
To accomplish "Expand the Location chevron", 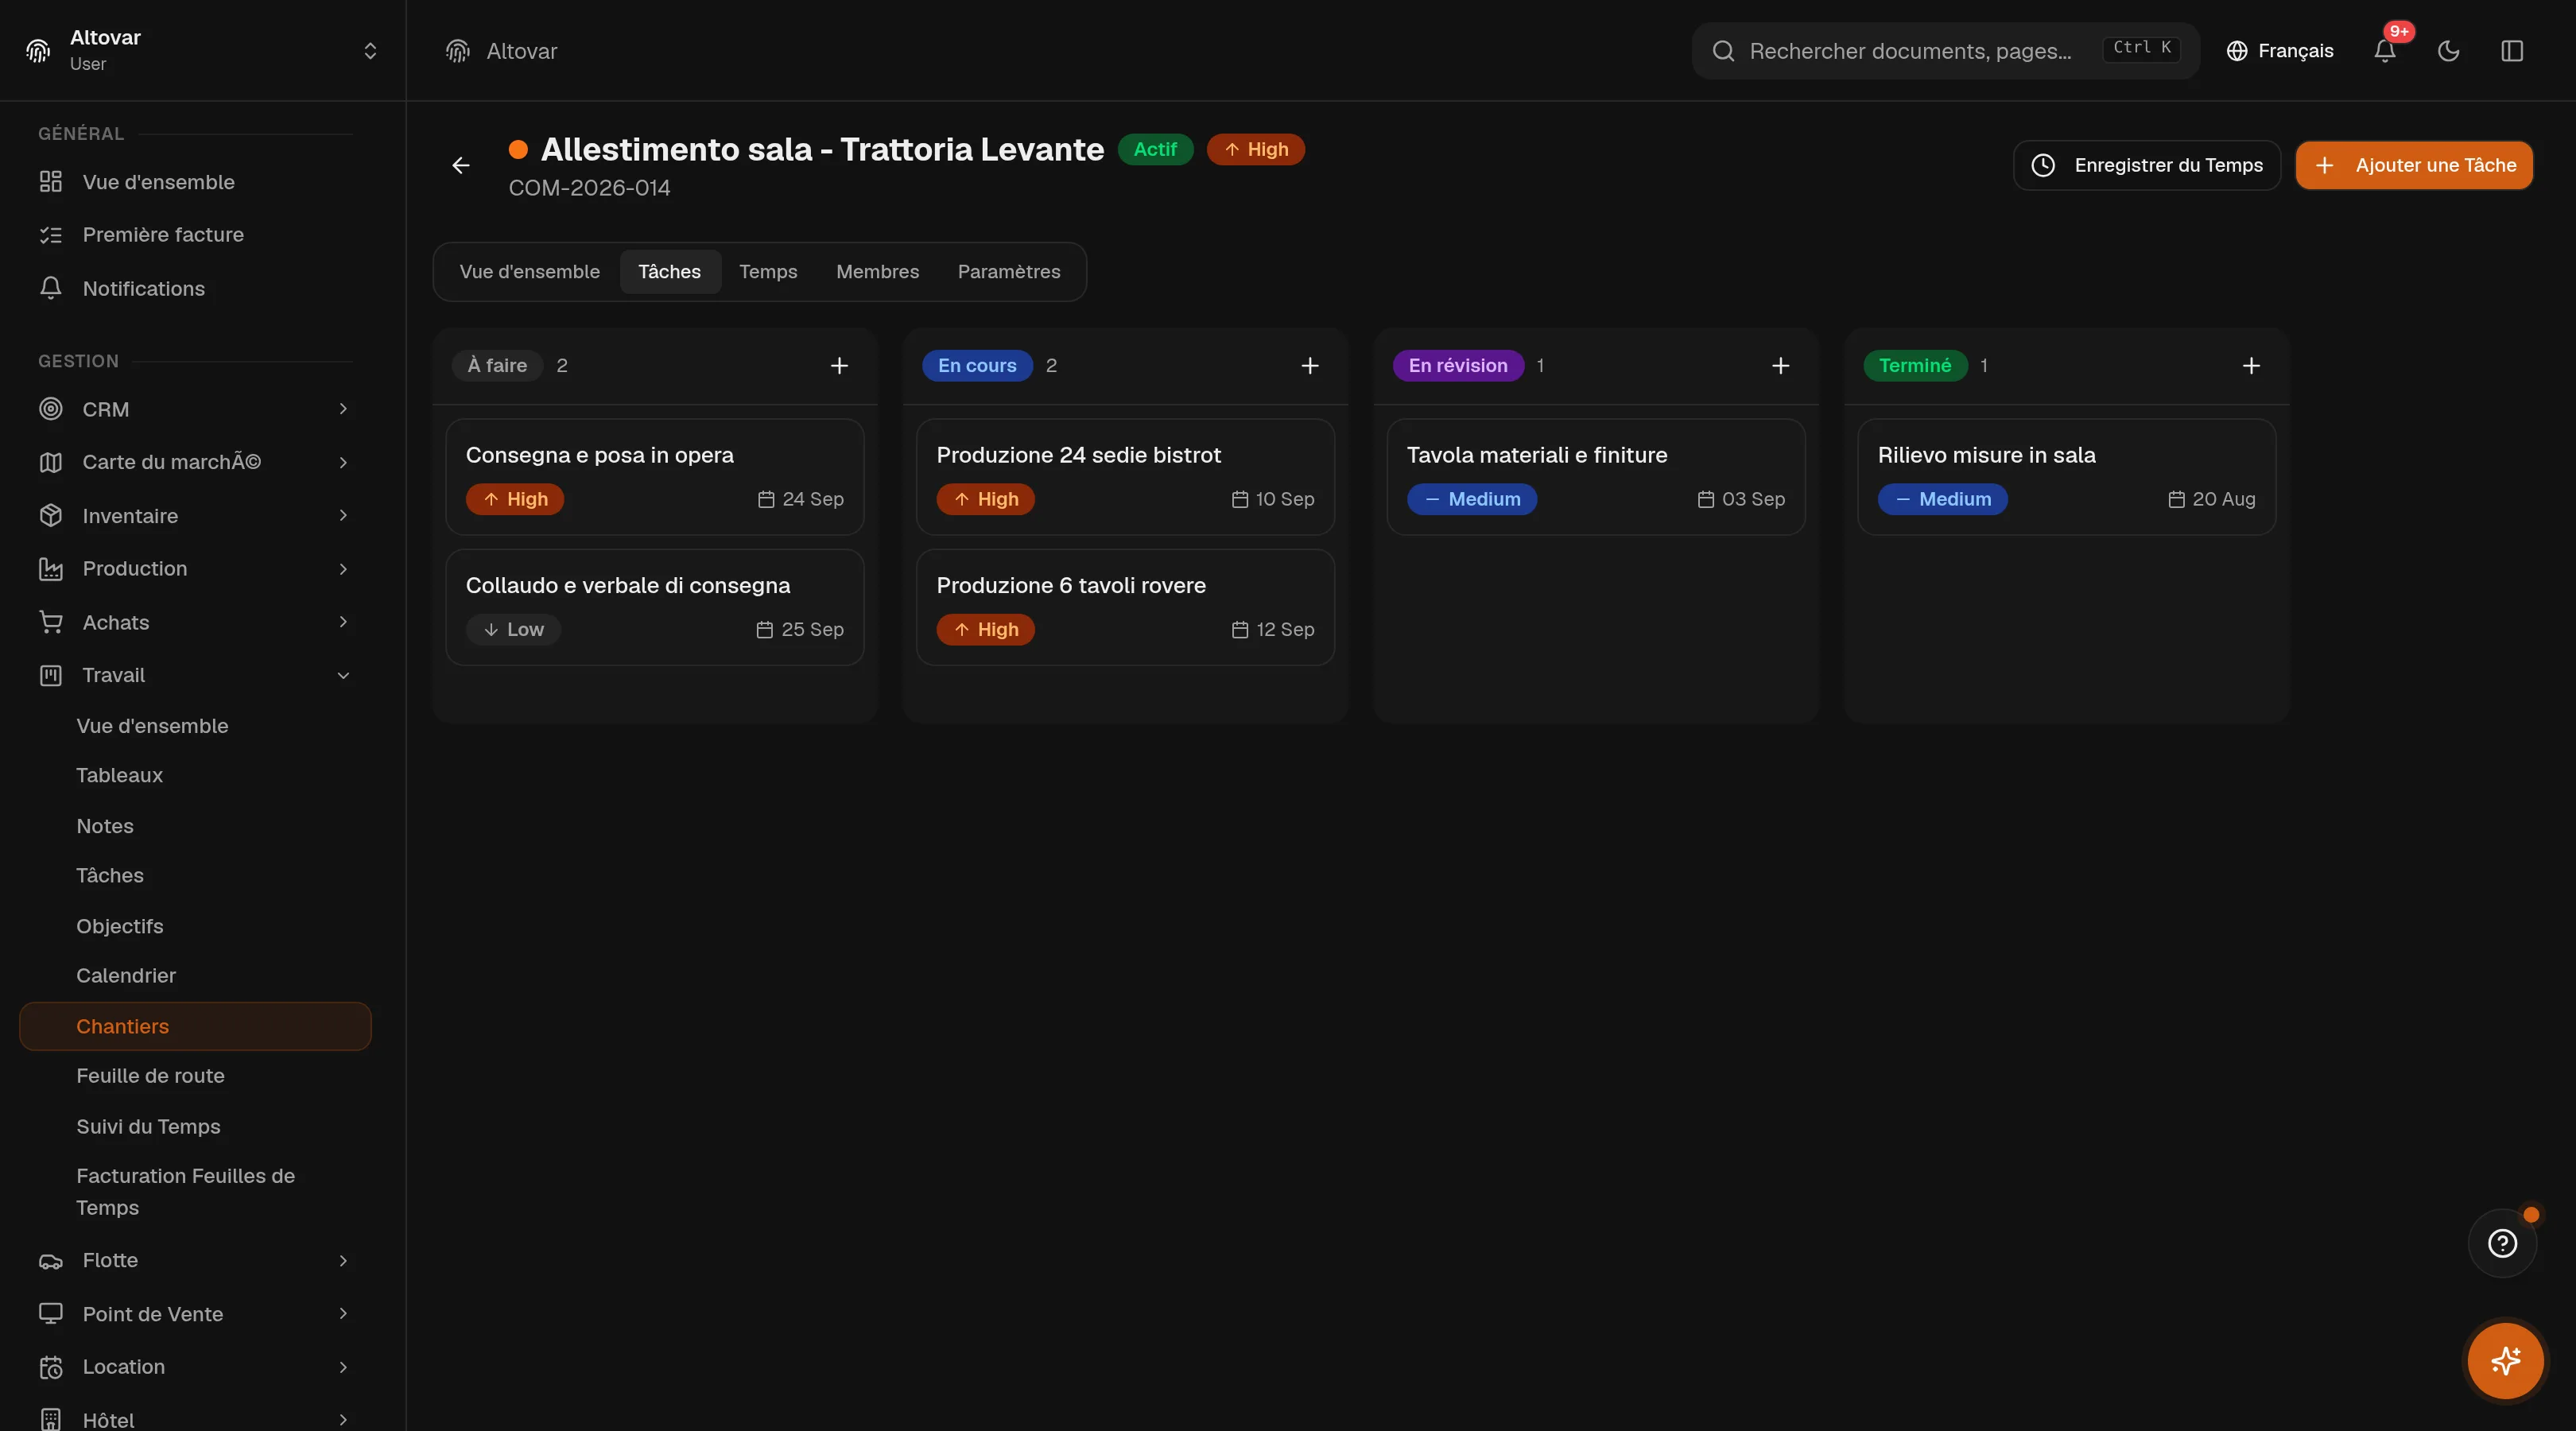I will (x=343, y=1367).
